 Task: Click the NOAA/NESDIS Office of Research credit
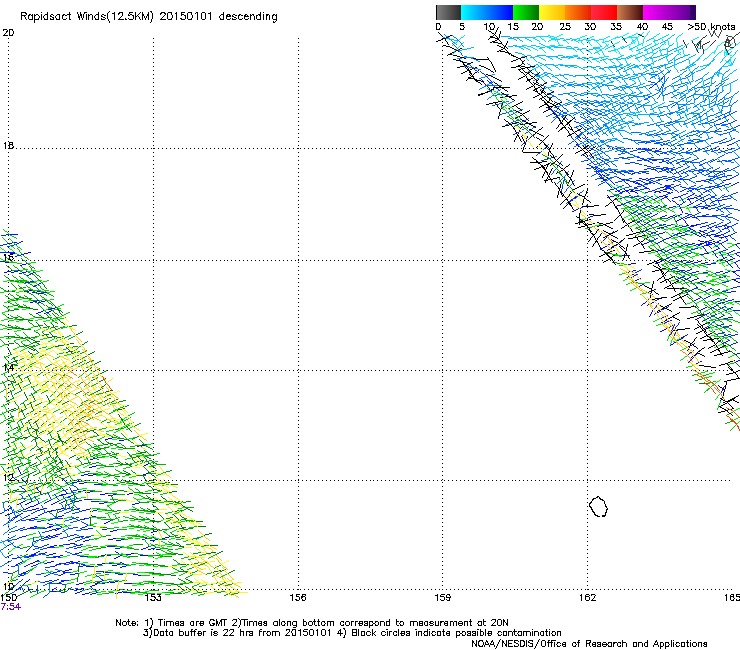coord(589,644)
